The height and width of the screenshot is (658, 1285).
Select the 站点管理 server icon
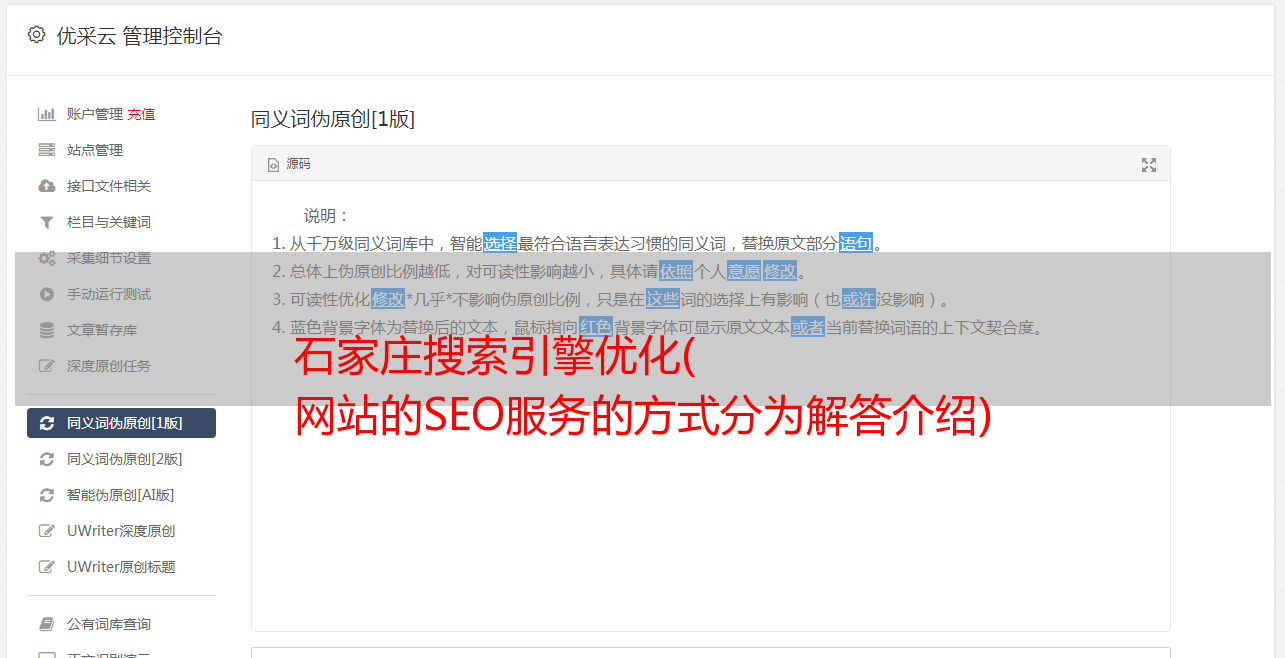point(46,150)
